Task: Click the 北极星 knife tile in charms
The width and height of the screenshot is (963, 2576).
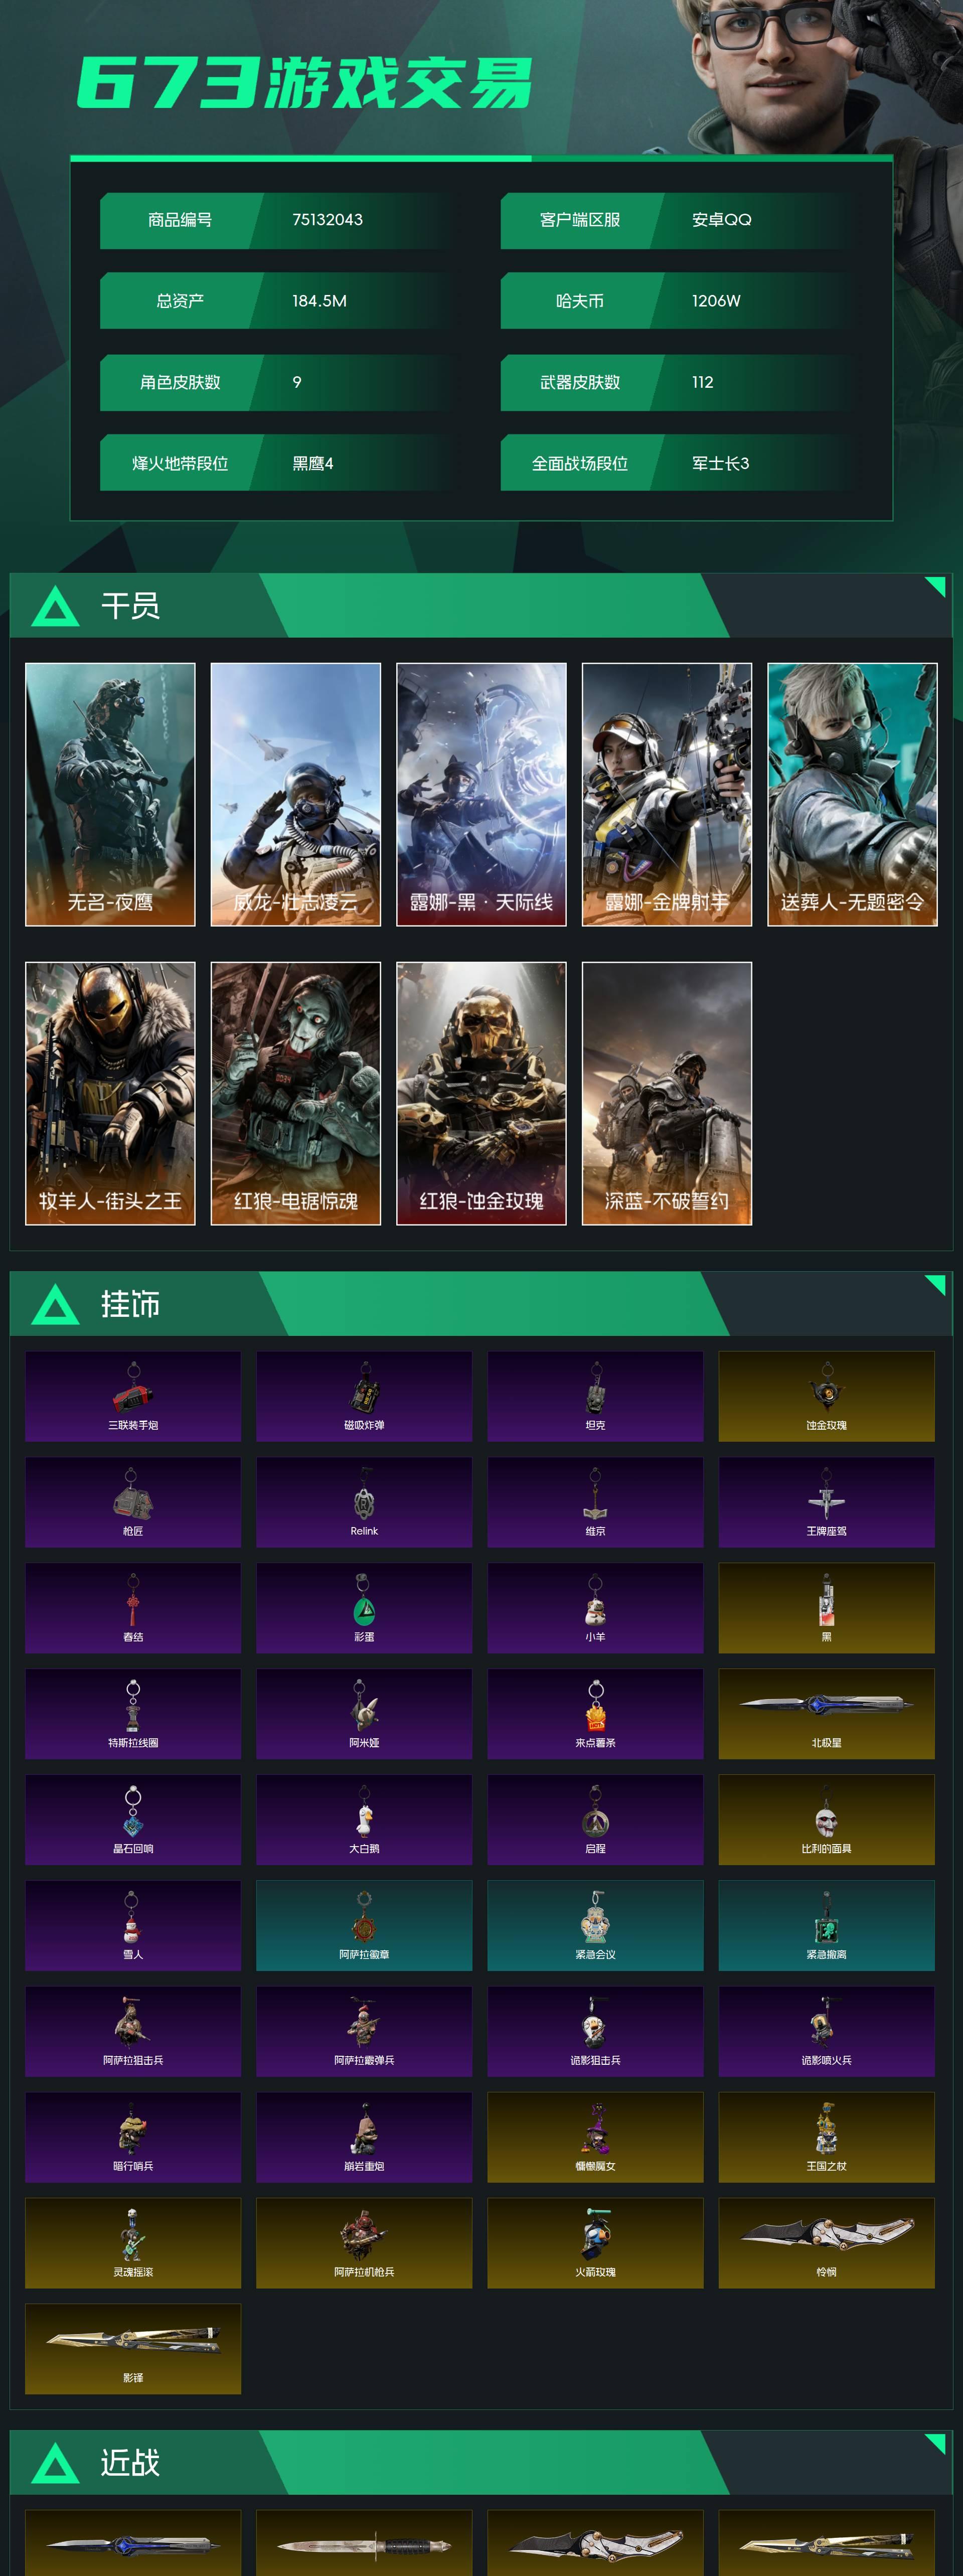Action: (826, 1714)
